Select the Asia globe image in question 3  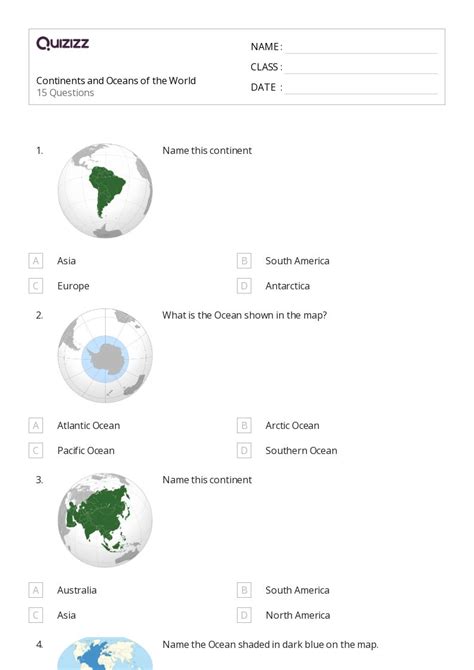(105, 520)
